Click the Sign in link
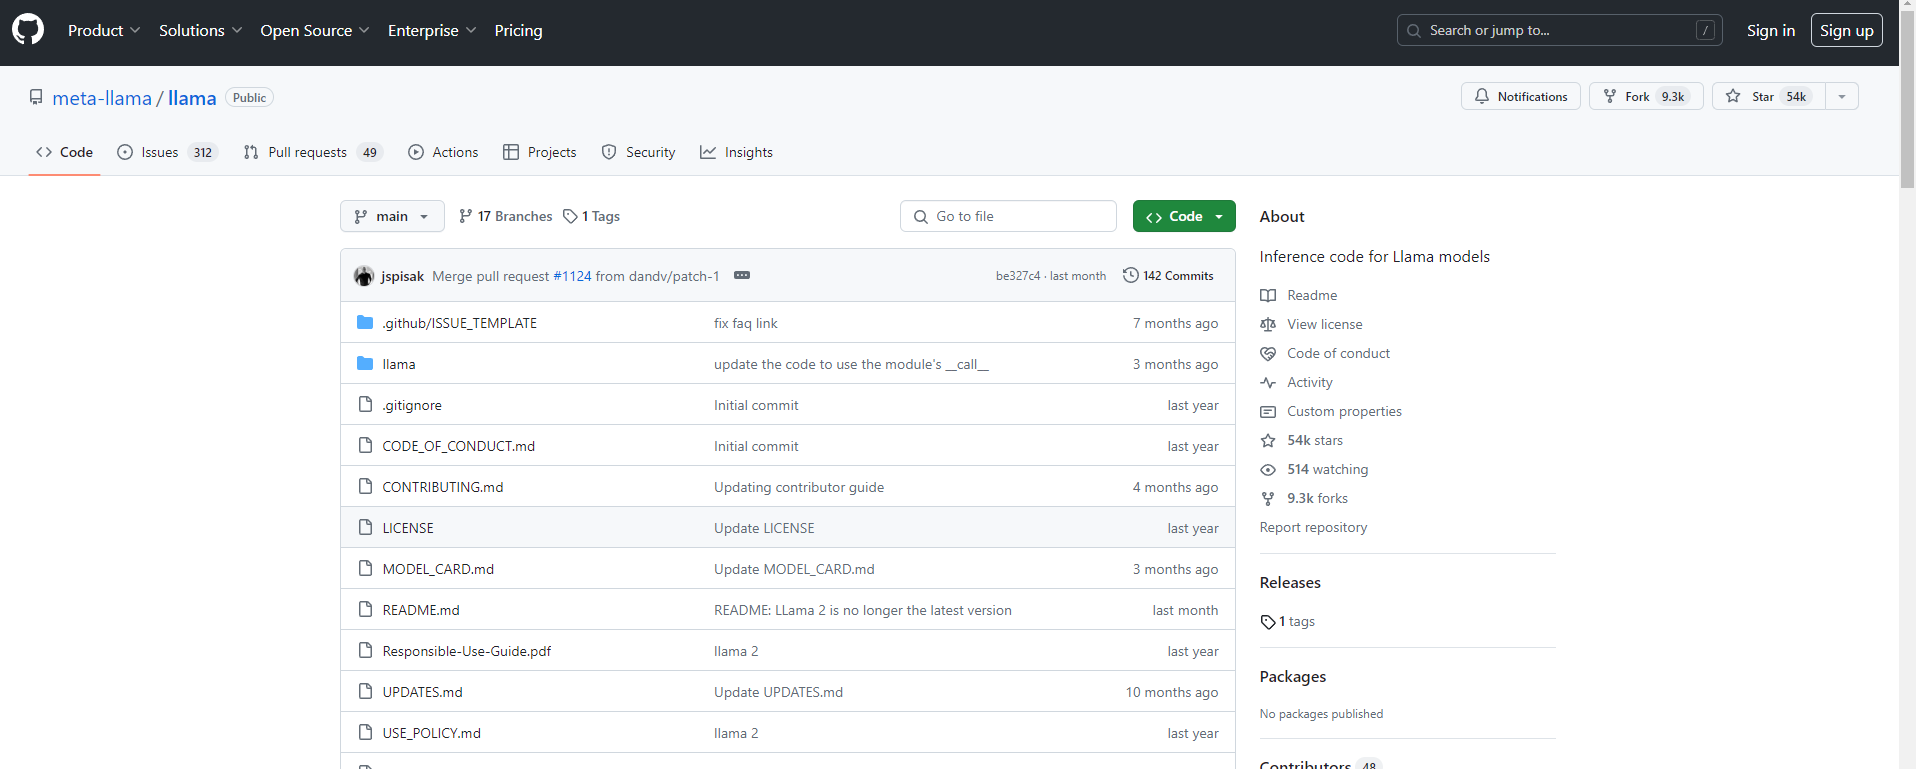This screenshot has width=1916, height=769. (1770, 30)
